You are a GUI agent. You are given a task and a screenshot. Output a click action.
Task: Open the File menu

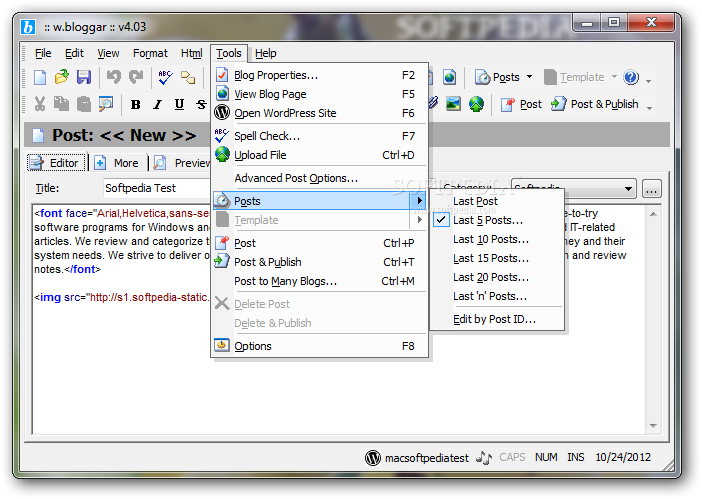pyautogui.click(x=43, y=53)
